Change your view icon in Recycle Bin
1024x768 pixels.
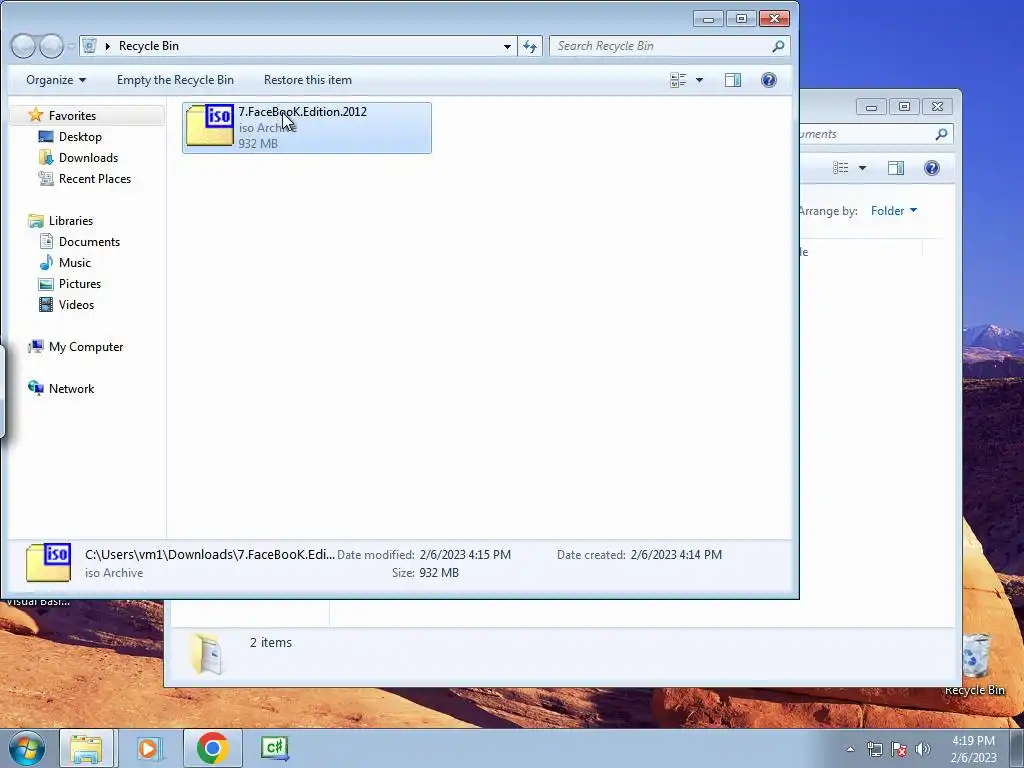point(679,80)
